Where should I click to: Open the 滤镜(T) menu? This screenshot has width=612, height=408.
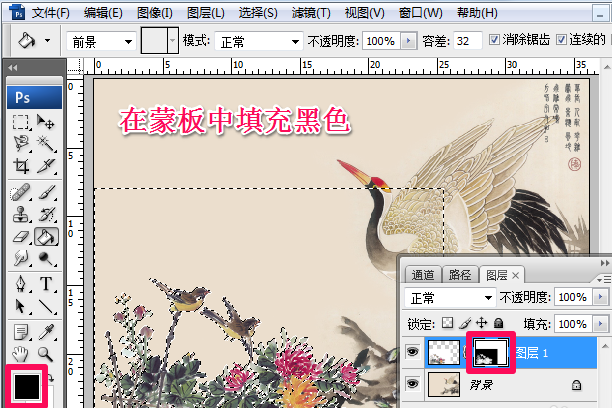pos(311,13)
